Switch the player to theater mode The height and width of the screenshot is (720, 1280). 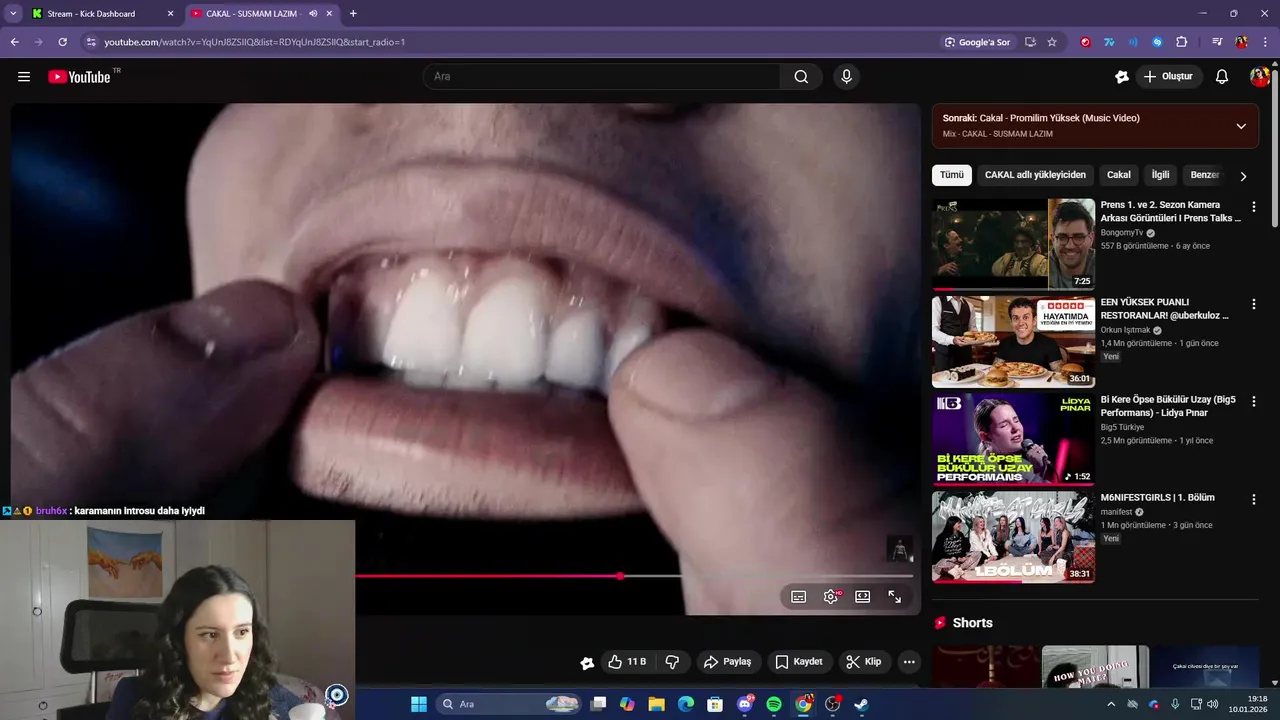863,597
